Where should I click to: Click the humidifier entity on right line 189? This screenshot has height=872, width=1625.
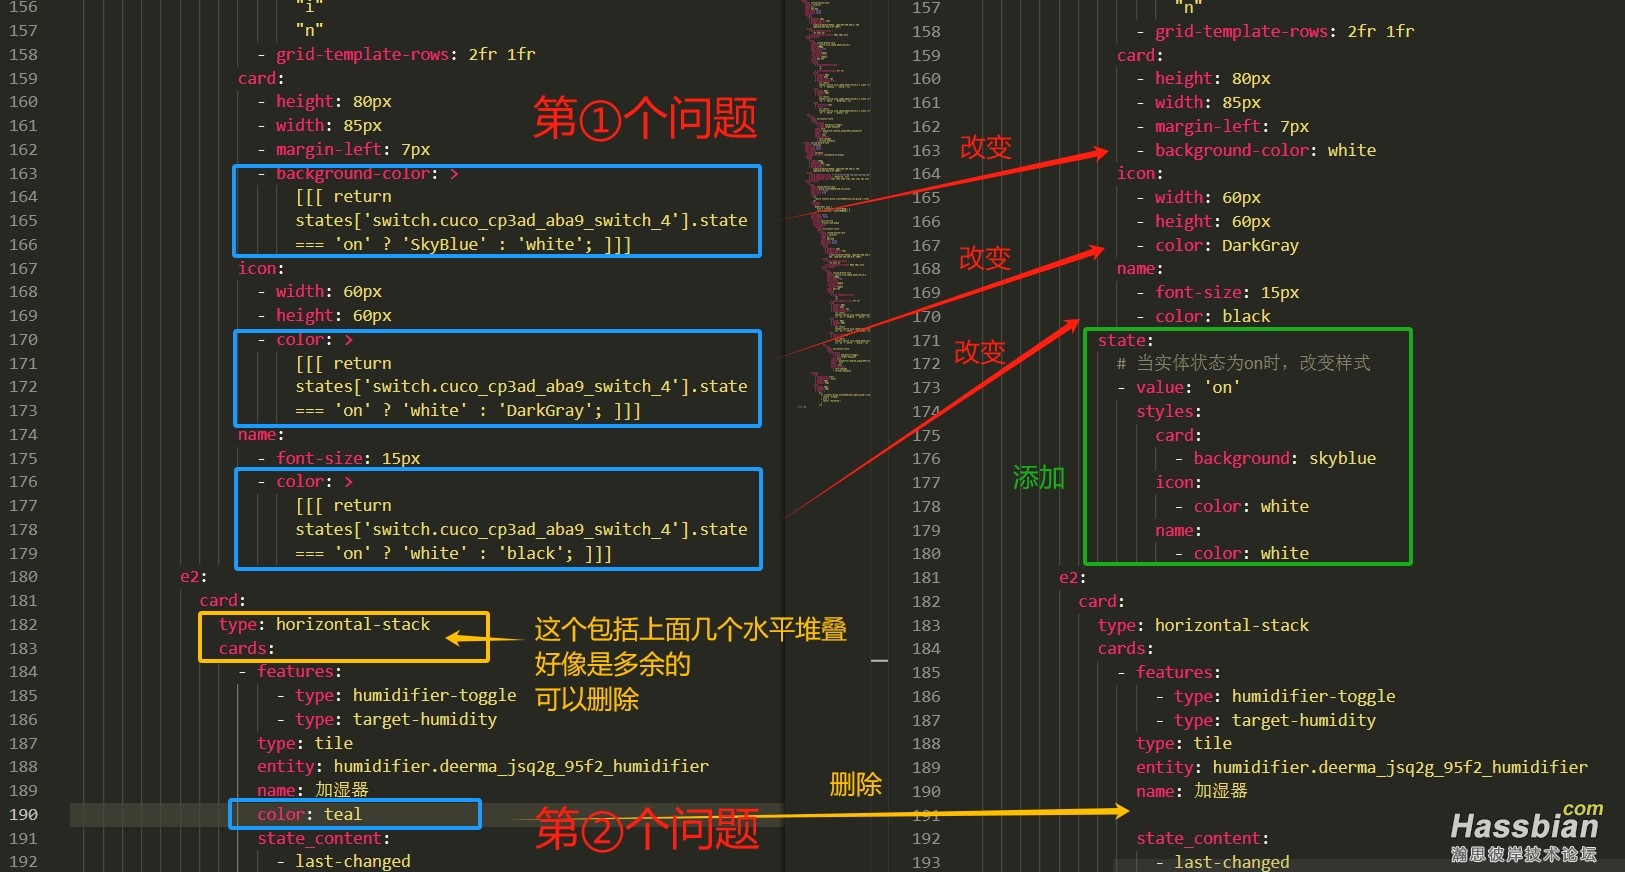point(1362,767)
